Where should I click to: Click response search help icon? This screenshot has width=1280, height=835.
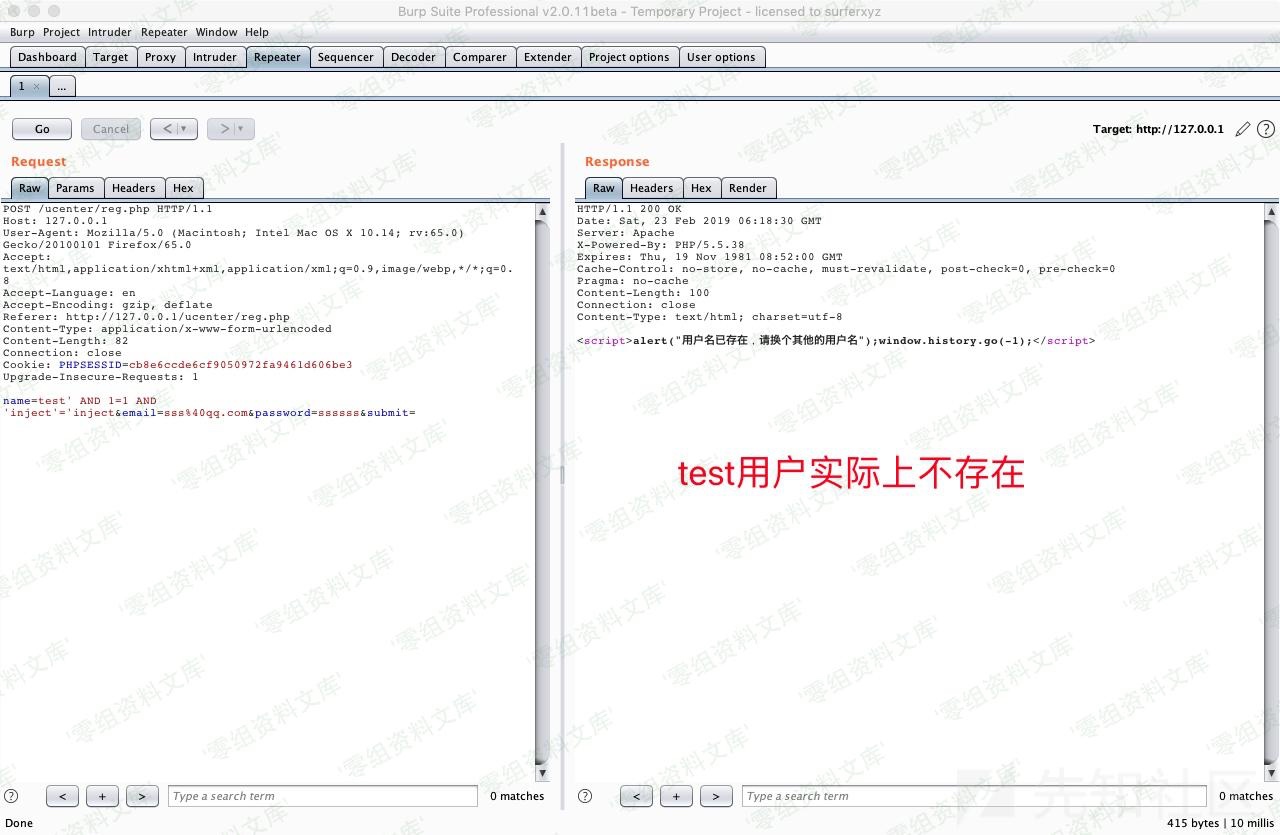585,796
